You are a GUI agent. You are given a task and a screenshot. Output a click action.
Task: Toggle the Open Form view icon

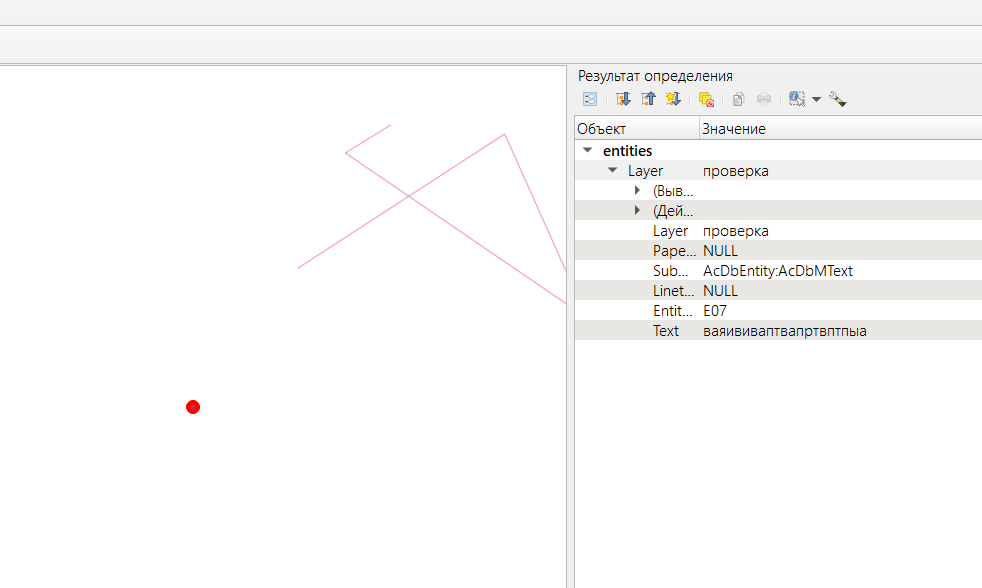pos(590,99)
